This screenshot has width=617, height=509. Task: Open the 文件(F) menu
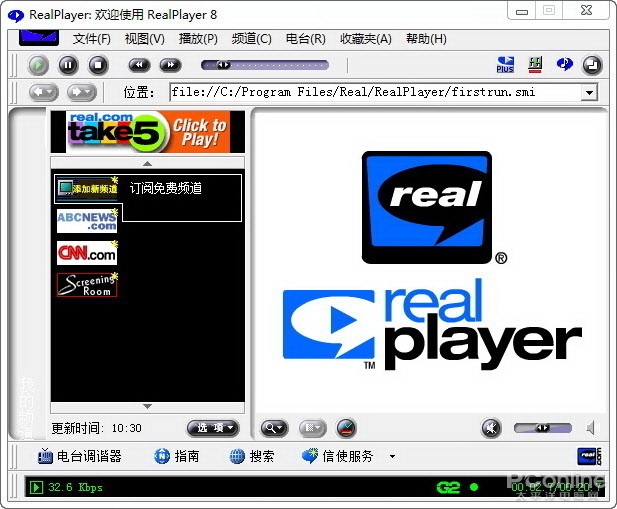point(91,39)
